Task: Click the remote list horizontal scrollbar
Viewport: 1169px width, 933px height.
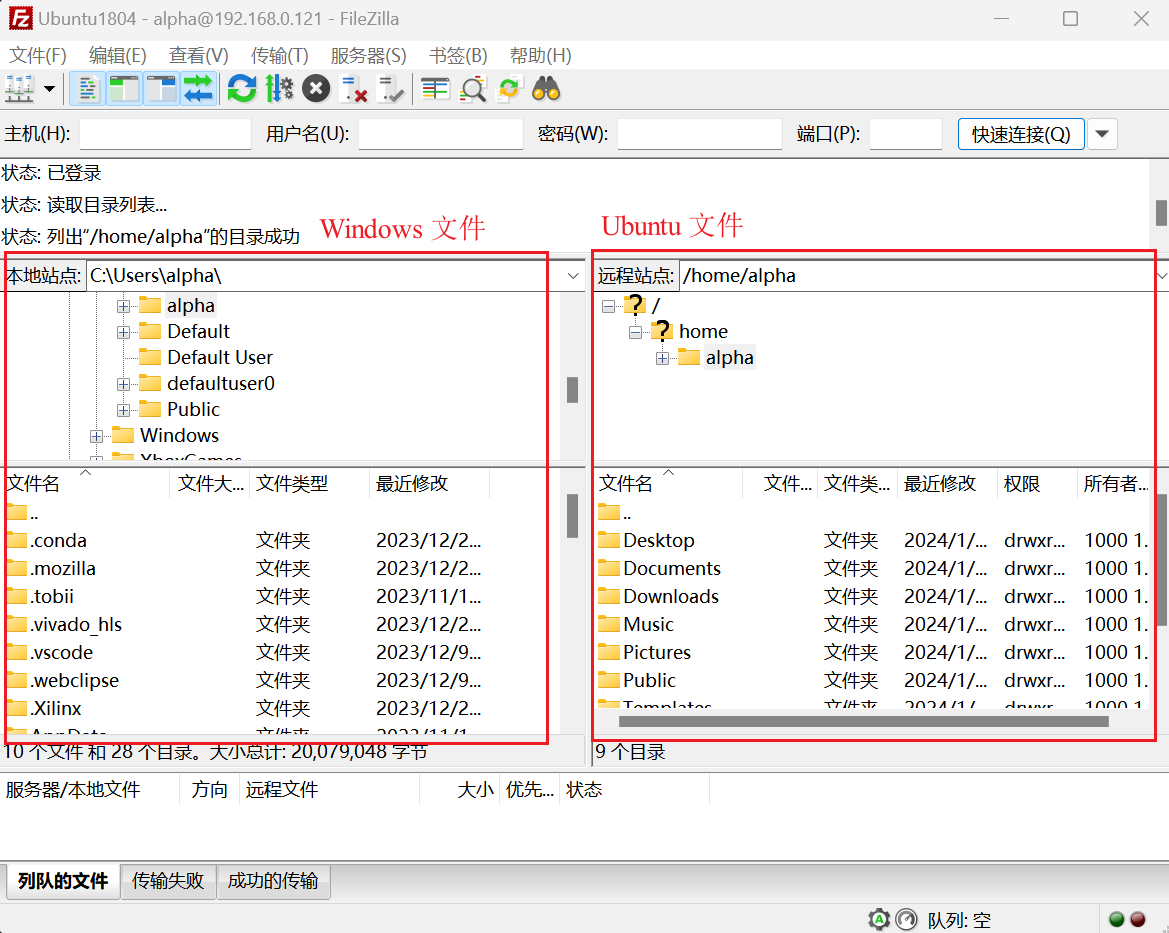Action: (x=863, y=721)
